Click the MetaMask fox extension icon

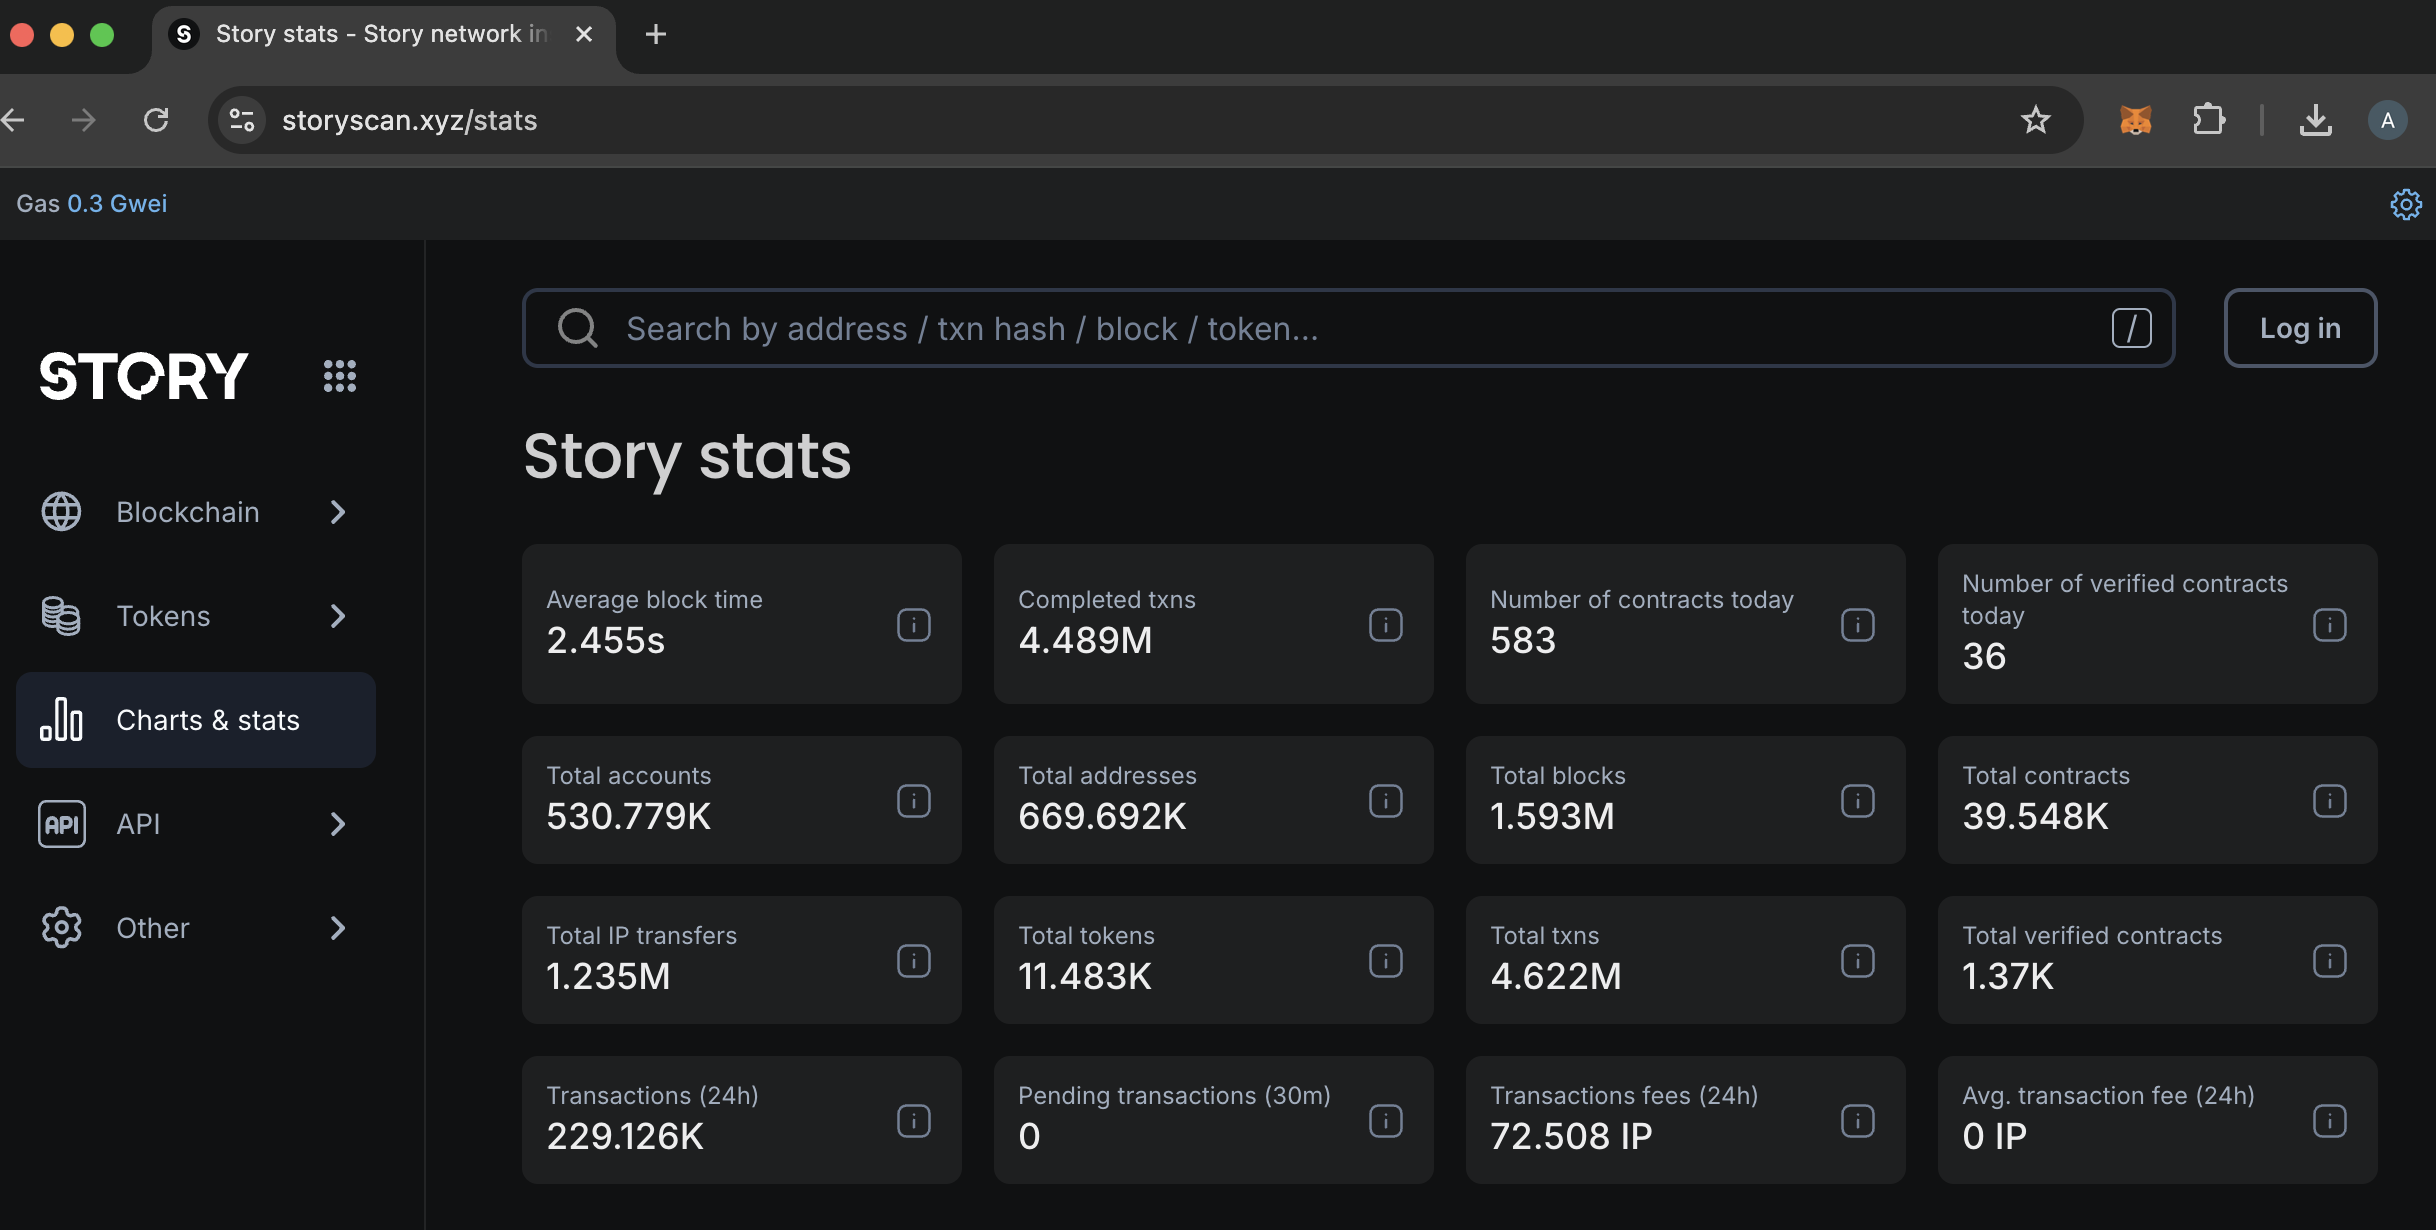click(2135, 121)
